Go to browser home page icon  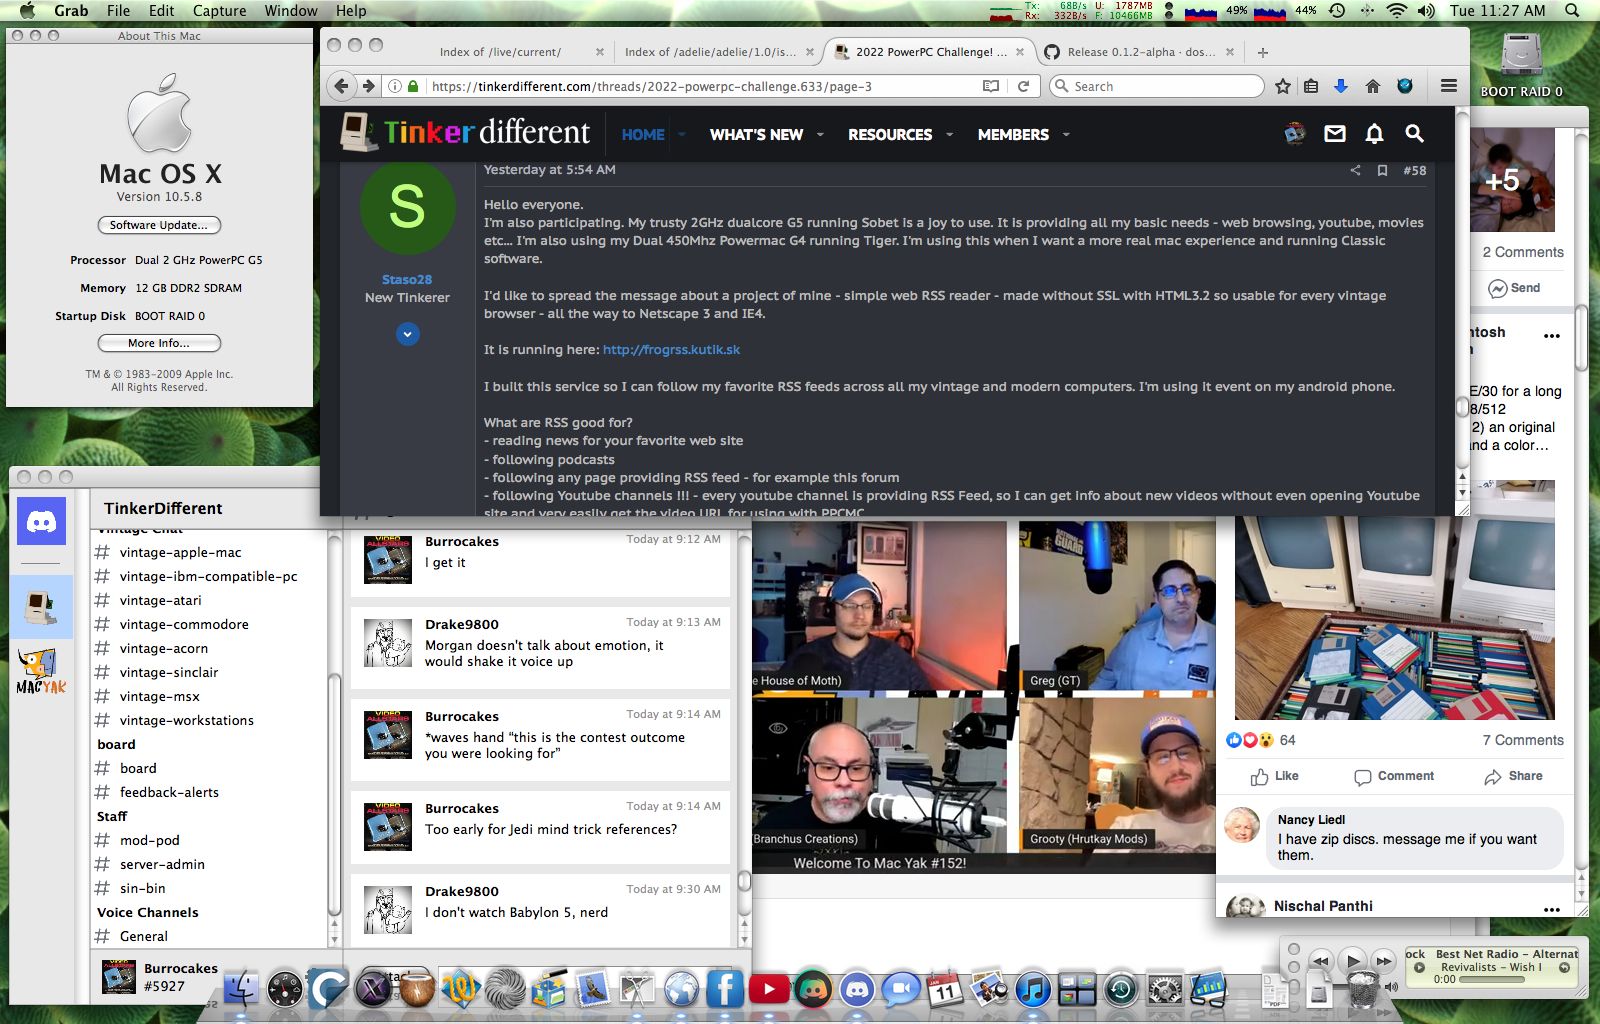(1372, 86)
